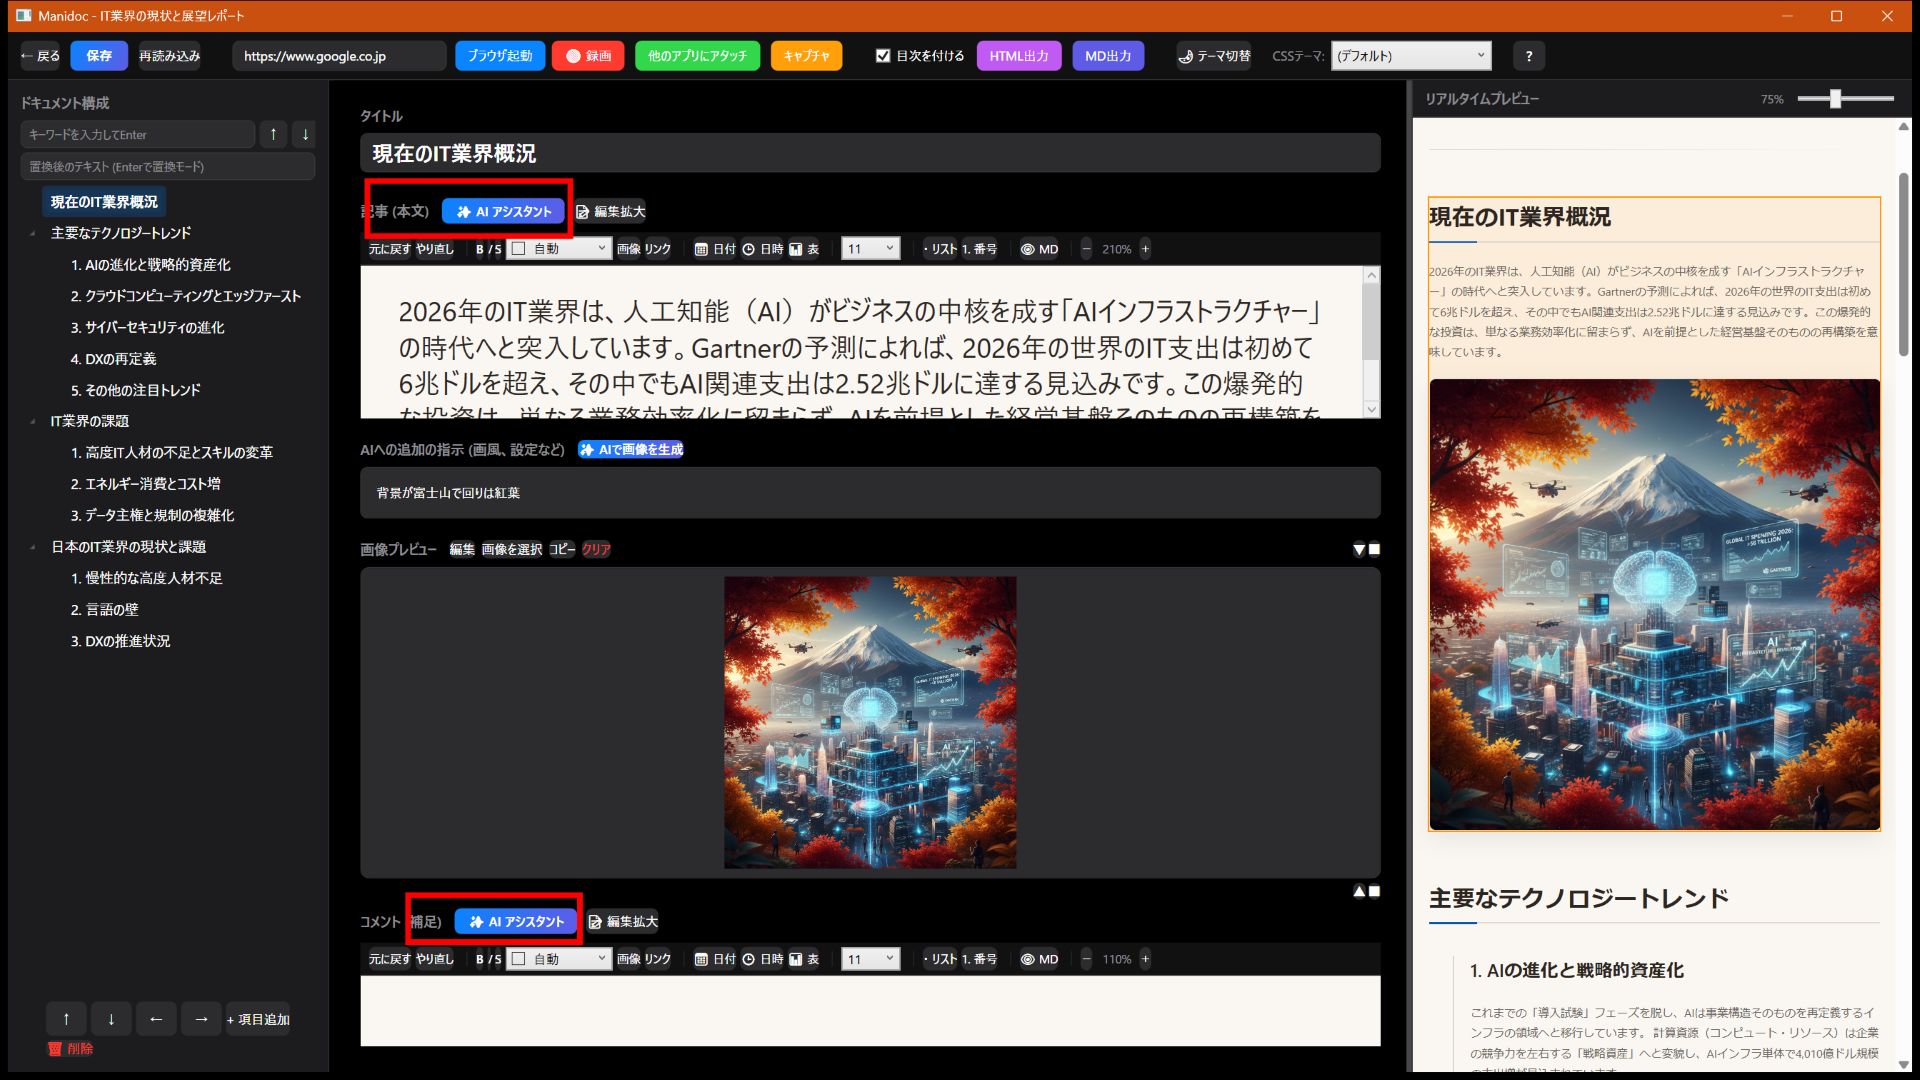
Task: Export the document with HTML出力
Action: 1018,56
